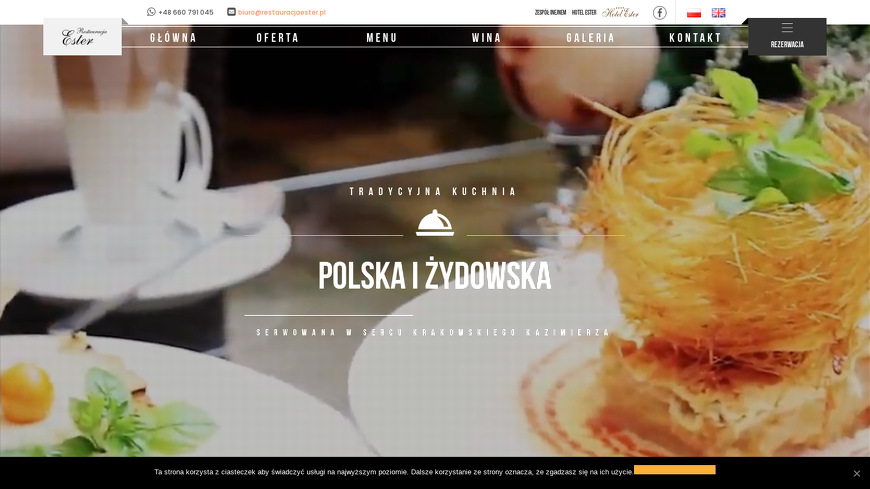Open the Rezerwacja hamburger menu
Image resolution: width=870 pixels, height=489 pixels.
coord(787,37)
